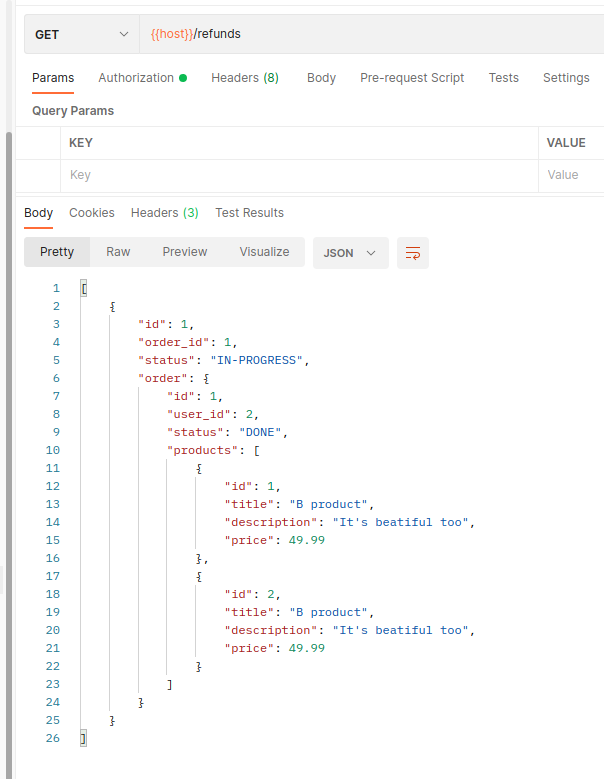The width and height of the screenshot is (604, 779).
Task: Select the Pretty view button
Action: 57,252
